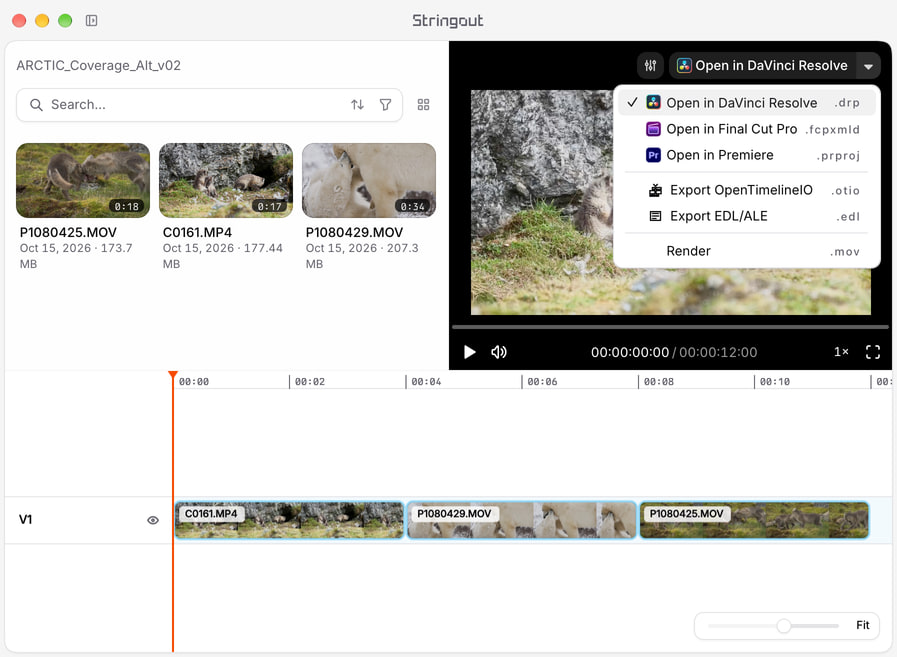Choose Open in Final Cut Pro

point(747,129)
